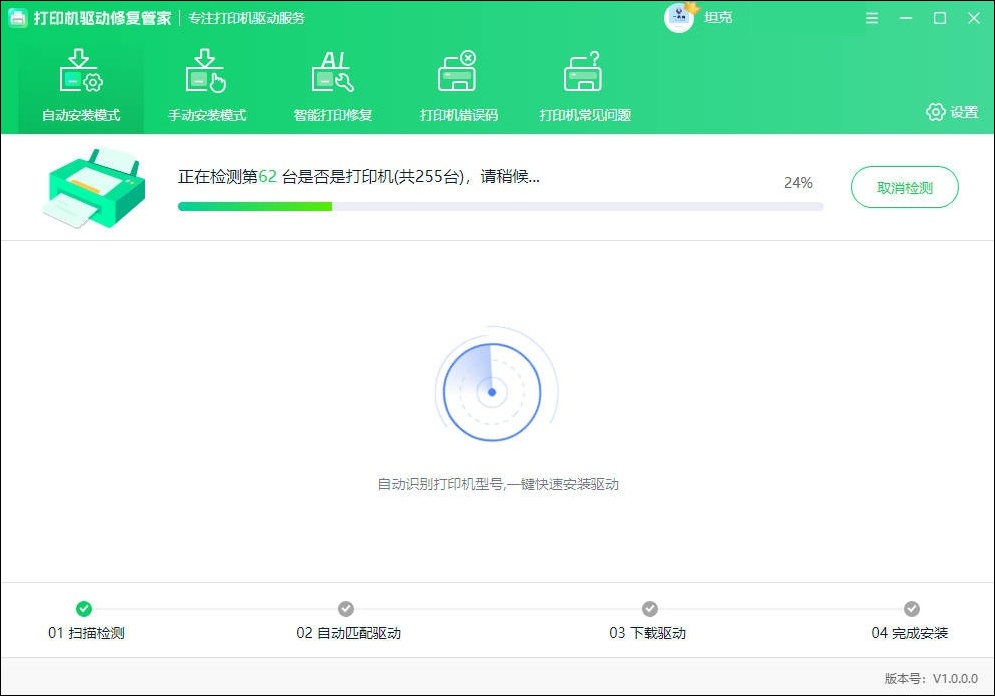Click the detection status text 正在检测第62台
The height and width of the screenshot is (696, 995).
pos(359,176)
